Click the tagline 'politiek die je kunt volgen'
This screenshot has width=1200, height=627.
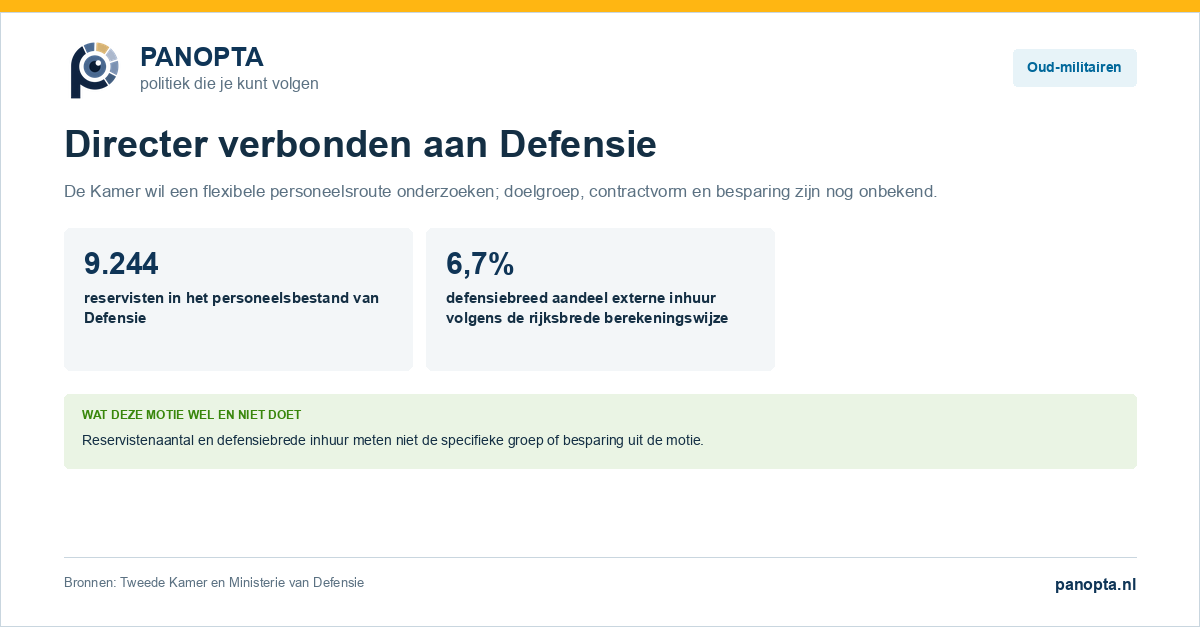(x=229, y=84)
